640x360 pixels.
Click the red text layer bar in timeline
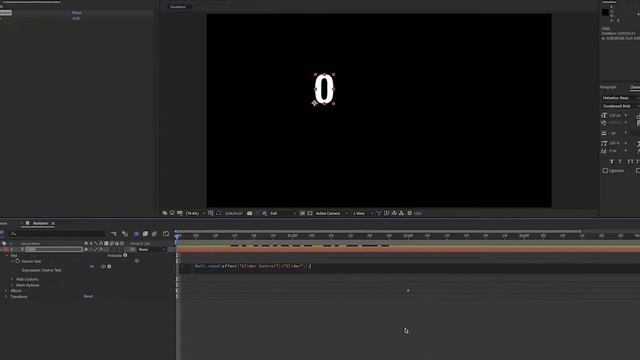click(408, 249)
